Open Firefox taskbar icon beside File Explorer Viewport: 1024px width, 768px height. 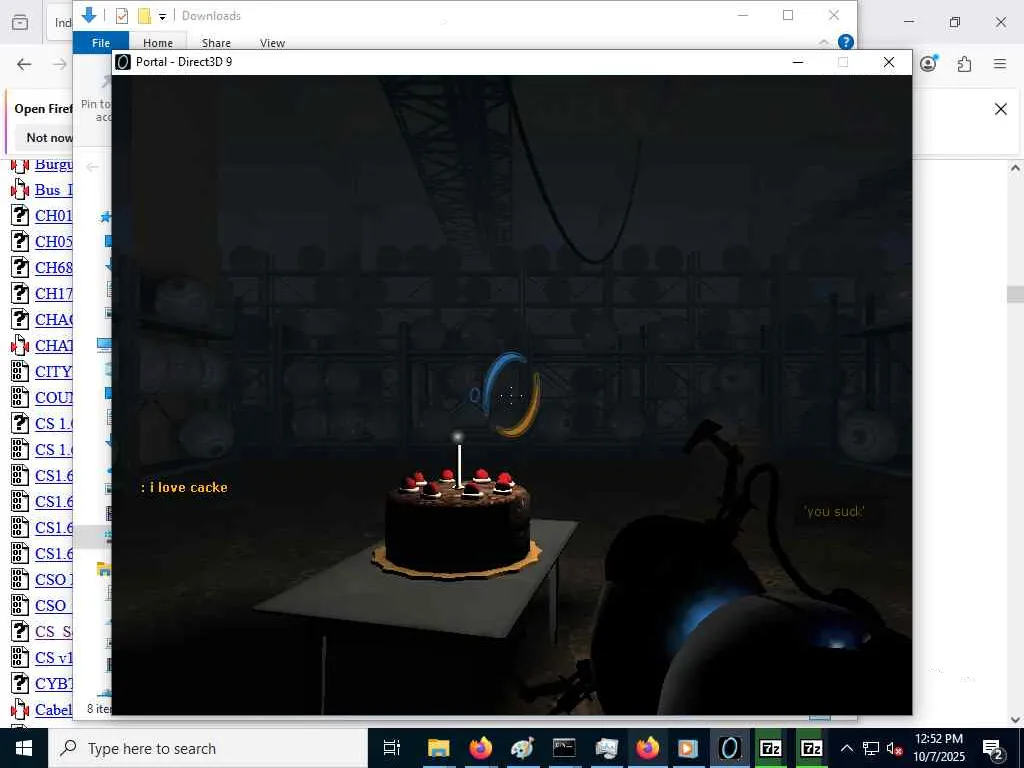coord(481,748)
